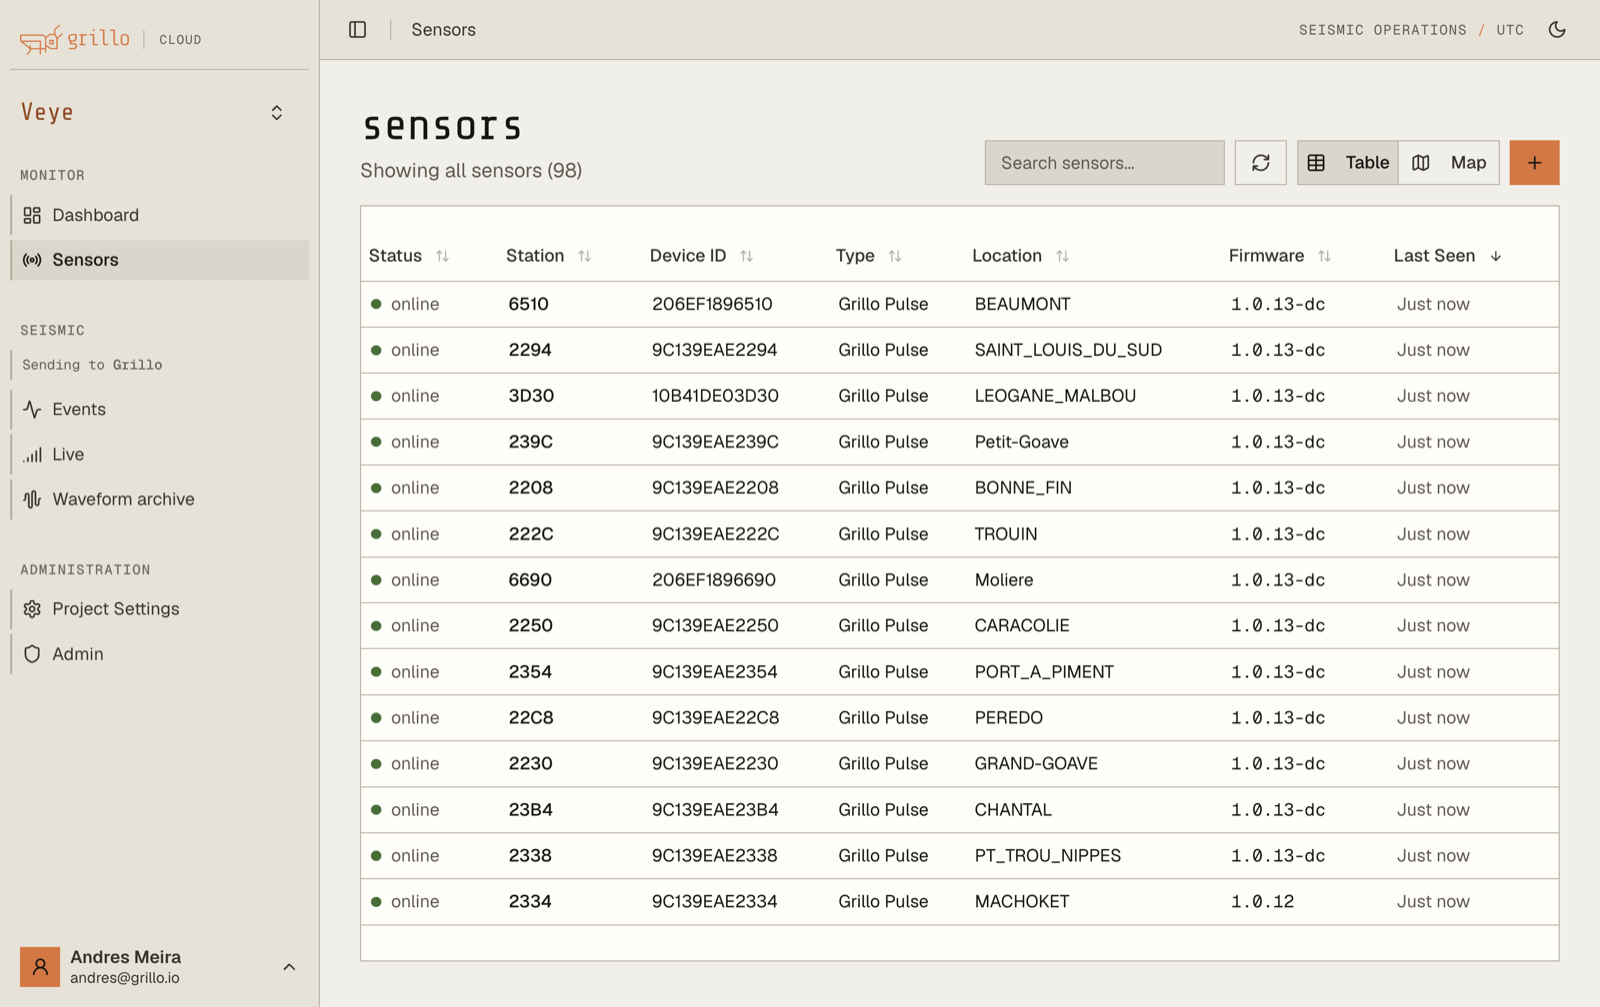This screenshot has width=1600, height=1007.
Task: Click GRAND-GOAVE location cell
Action: (x=1036, y=764)
